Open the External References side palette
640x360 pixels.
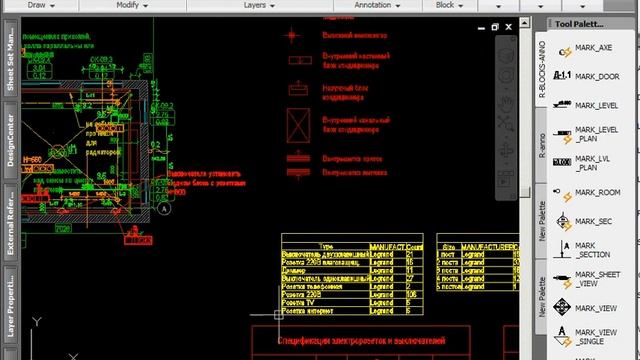[x=11, y=222]
